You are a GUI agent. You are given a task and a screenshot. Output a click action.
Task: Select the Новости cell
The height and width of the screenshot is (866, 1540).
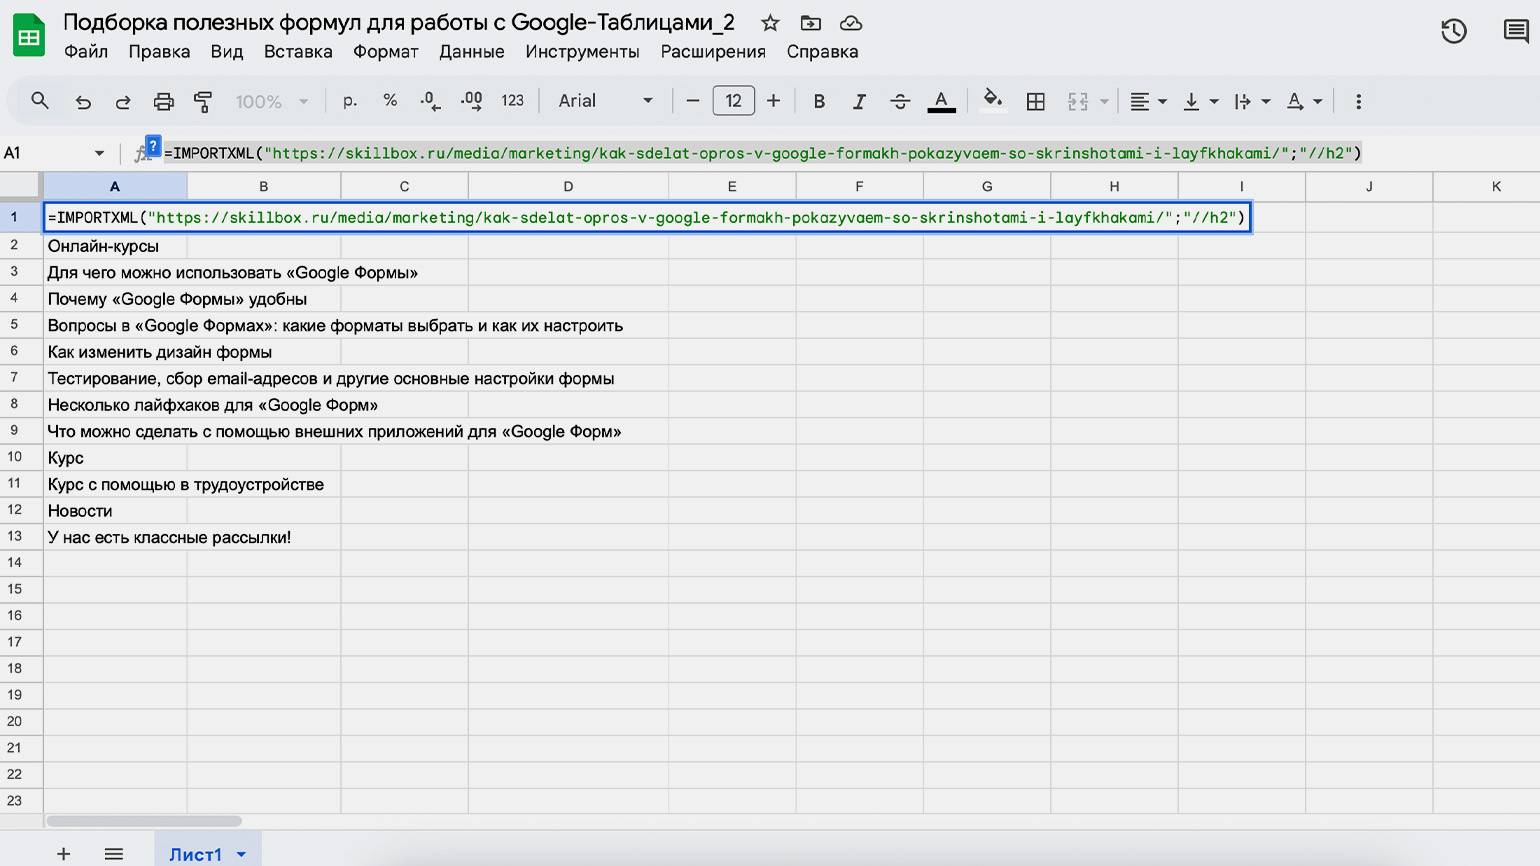pos(115,511)
